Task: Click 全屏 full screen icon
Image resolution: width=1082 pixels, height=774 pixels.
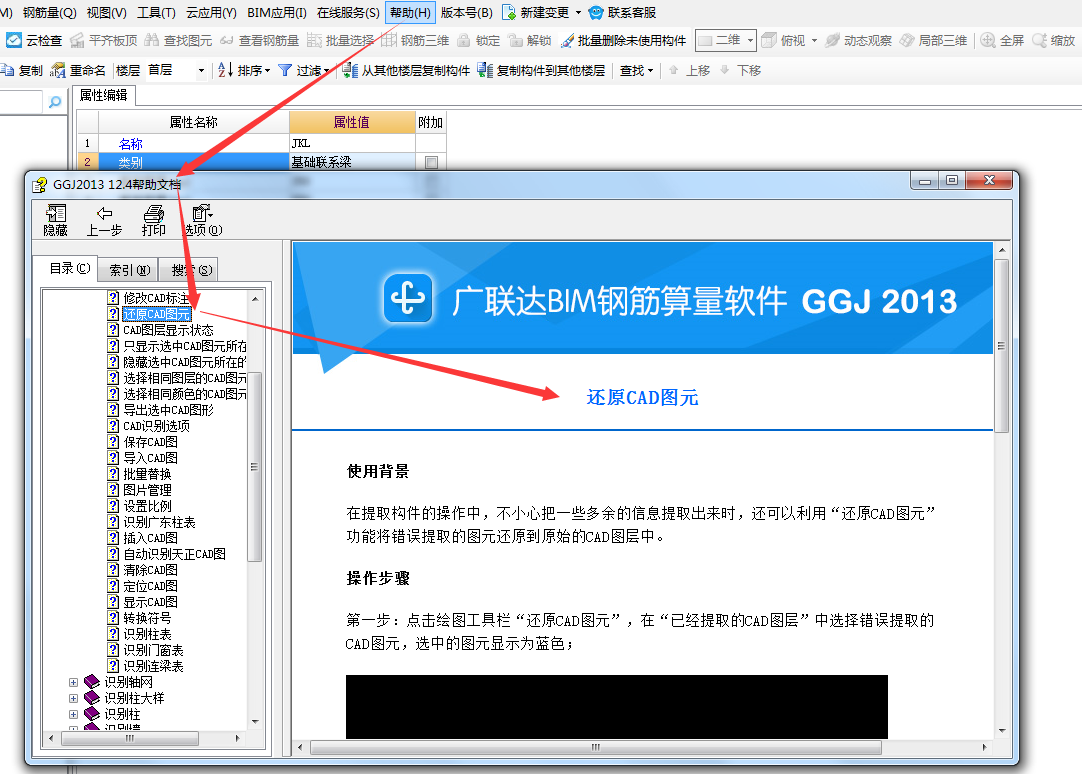Action: (x=988, y=41)
